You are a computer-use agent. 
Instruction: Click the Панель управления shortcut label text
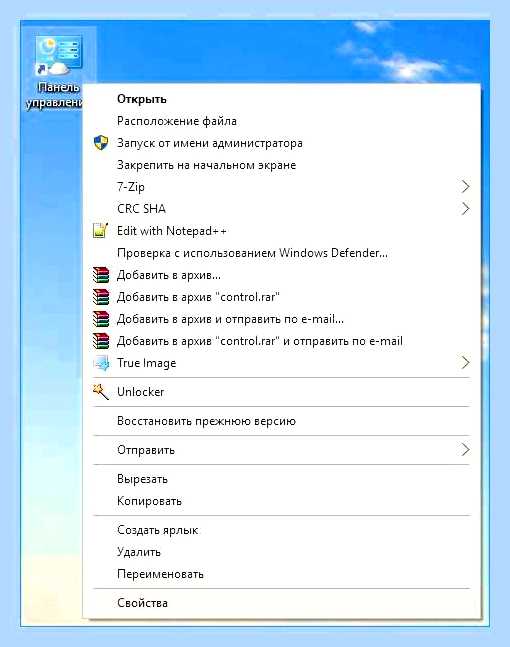[54, 94]
